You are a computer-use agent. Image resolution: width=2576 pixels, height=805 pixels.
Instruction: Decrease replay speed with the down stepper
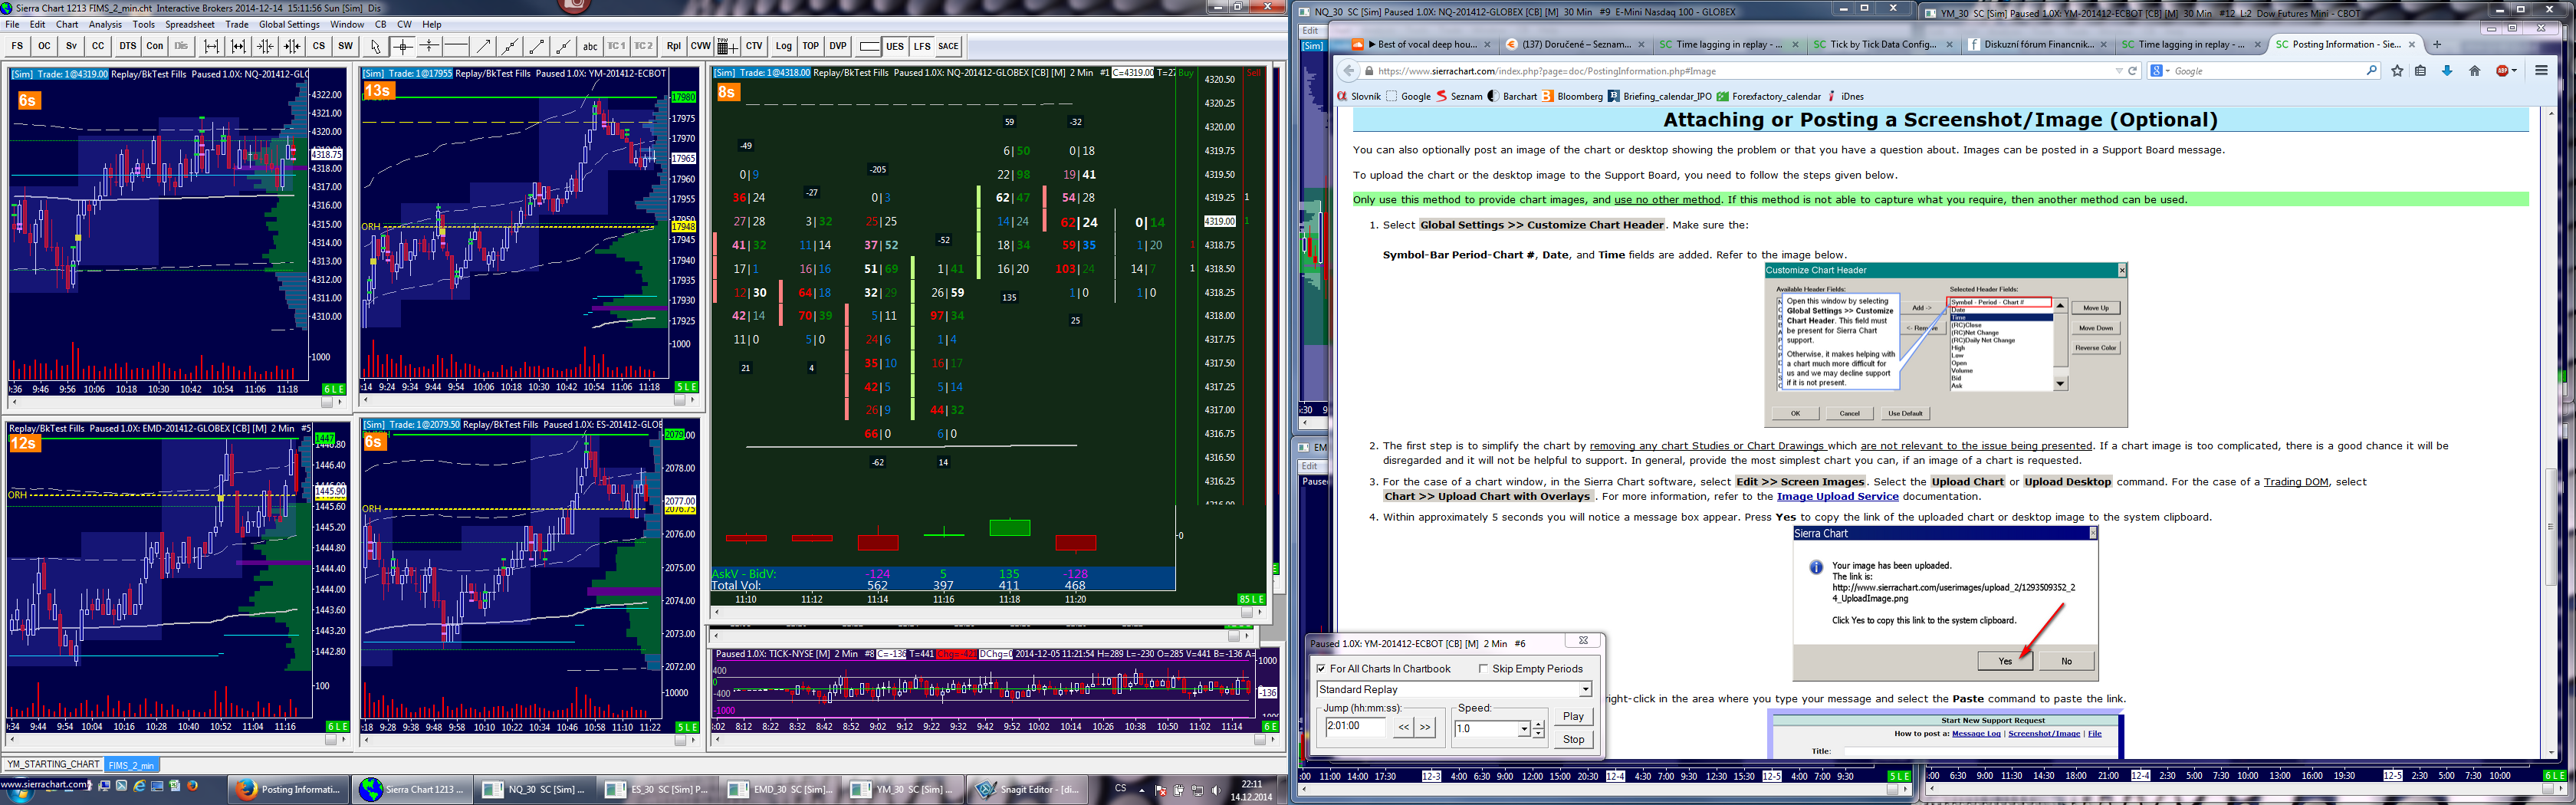[1538, 734]
